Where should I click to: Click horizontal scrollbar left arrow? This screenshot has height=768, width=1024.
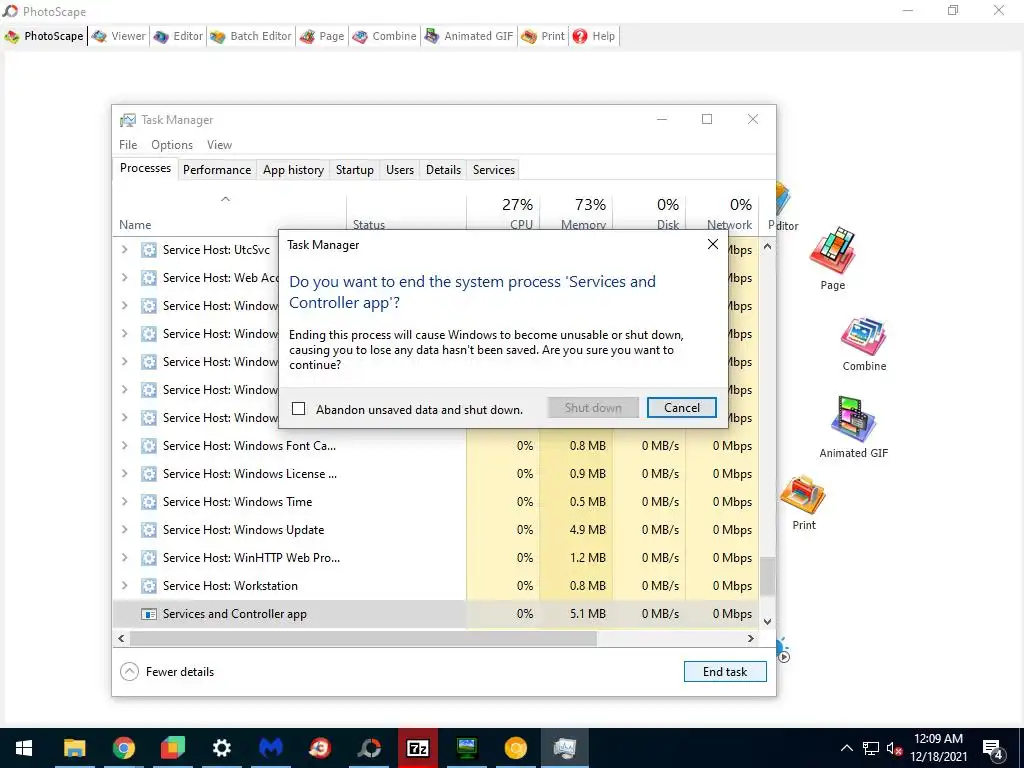(121, 638)
